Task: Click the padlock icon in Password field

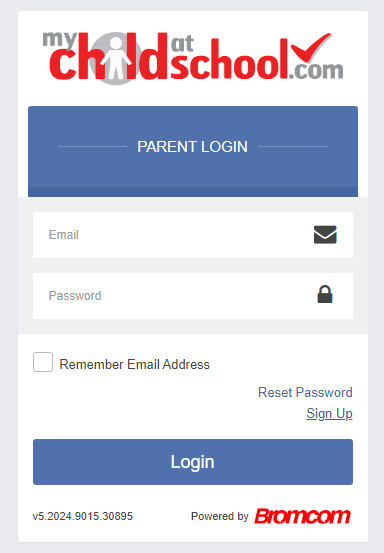Action: pyautogui.click(x=325, y=294)
